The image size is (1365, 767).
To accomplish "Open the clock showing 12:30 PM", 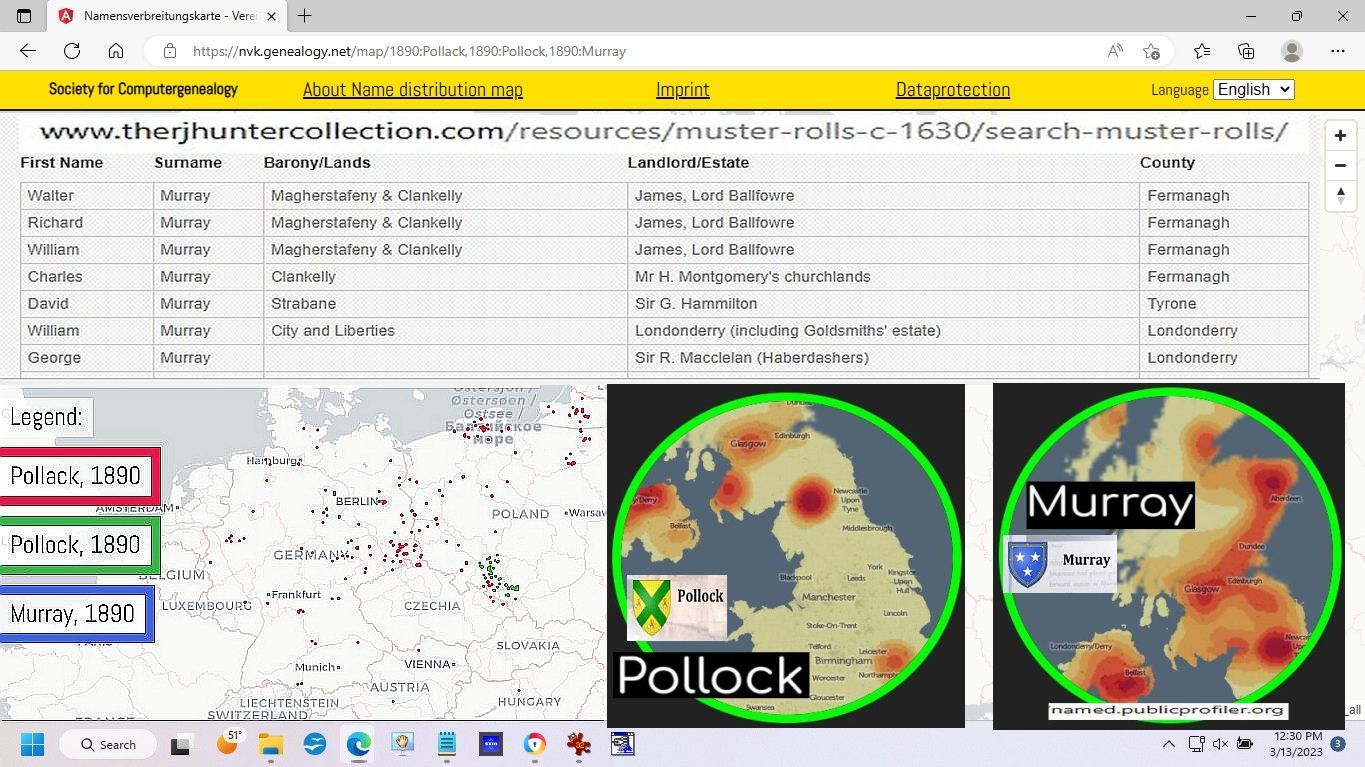I will click(x=1298, y=744).
